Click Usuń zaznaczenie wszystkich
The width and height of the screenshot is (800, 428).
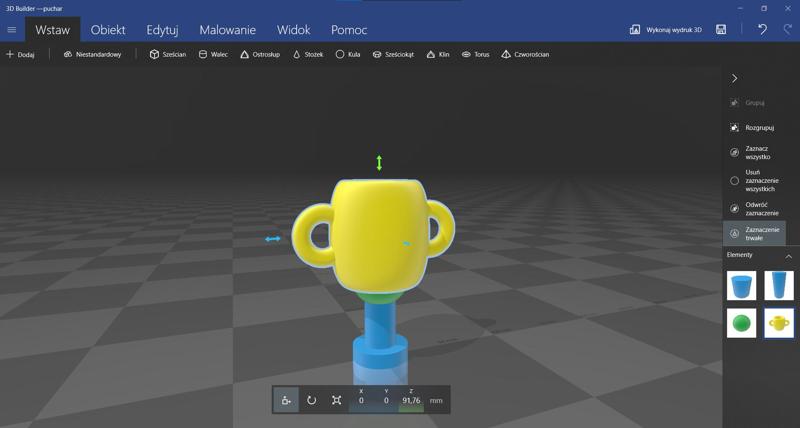coord(754,181)
